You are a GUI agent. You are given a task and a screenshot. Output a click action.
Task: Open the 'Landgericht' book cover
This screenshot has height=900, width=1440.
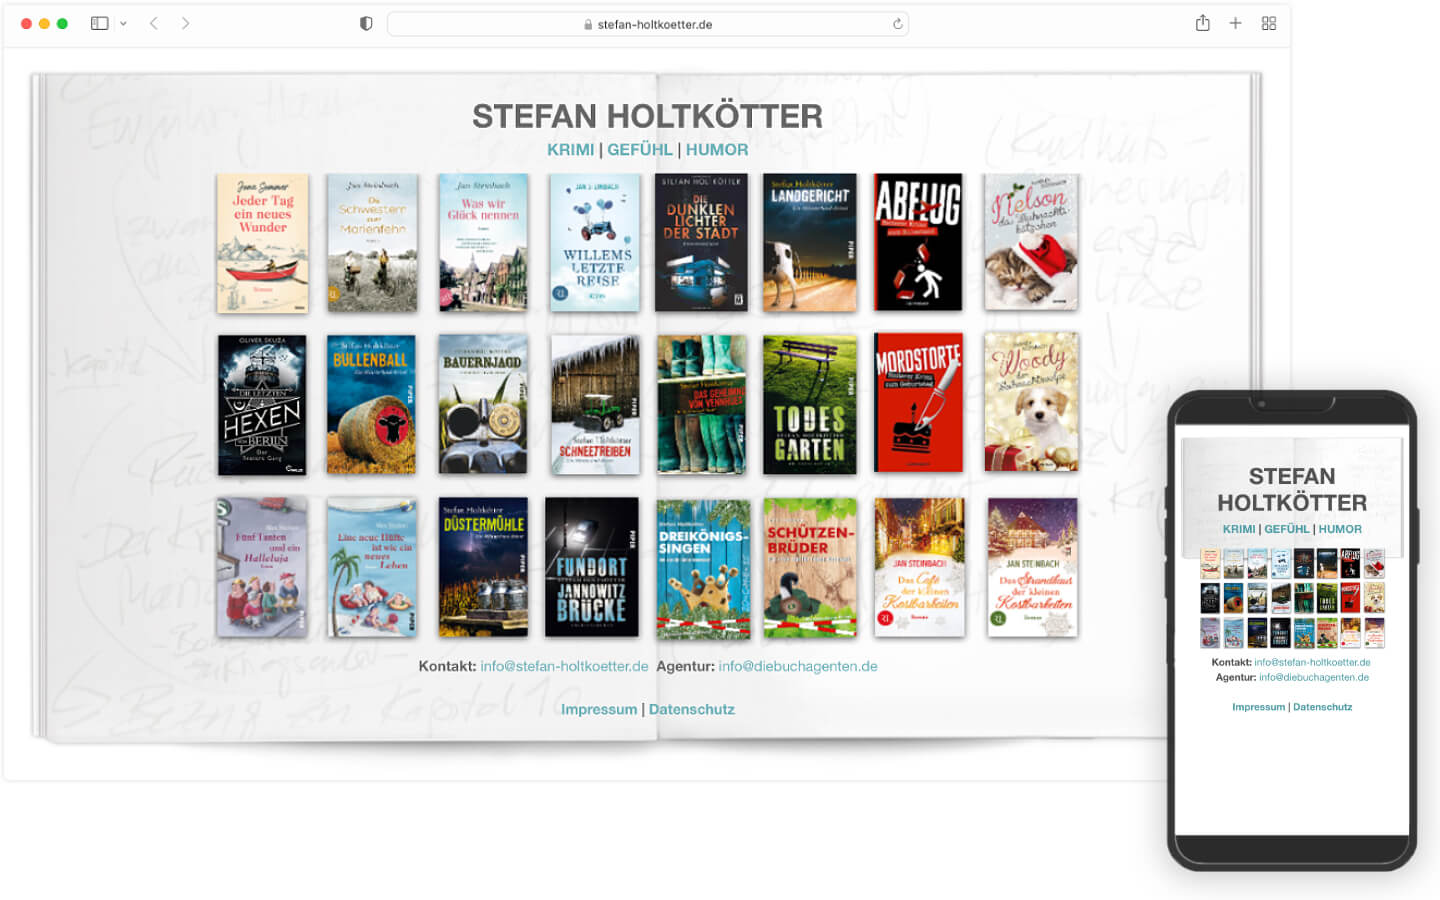(x=810, y=243)
